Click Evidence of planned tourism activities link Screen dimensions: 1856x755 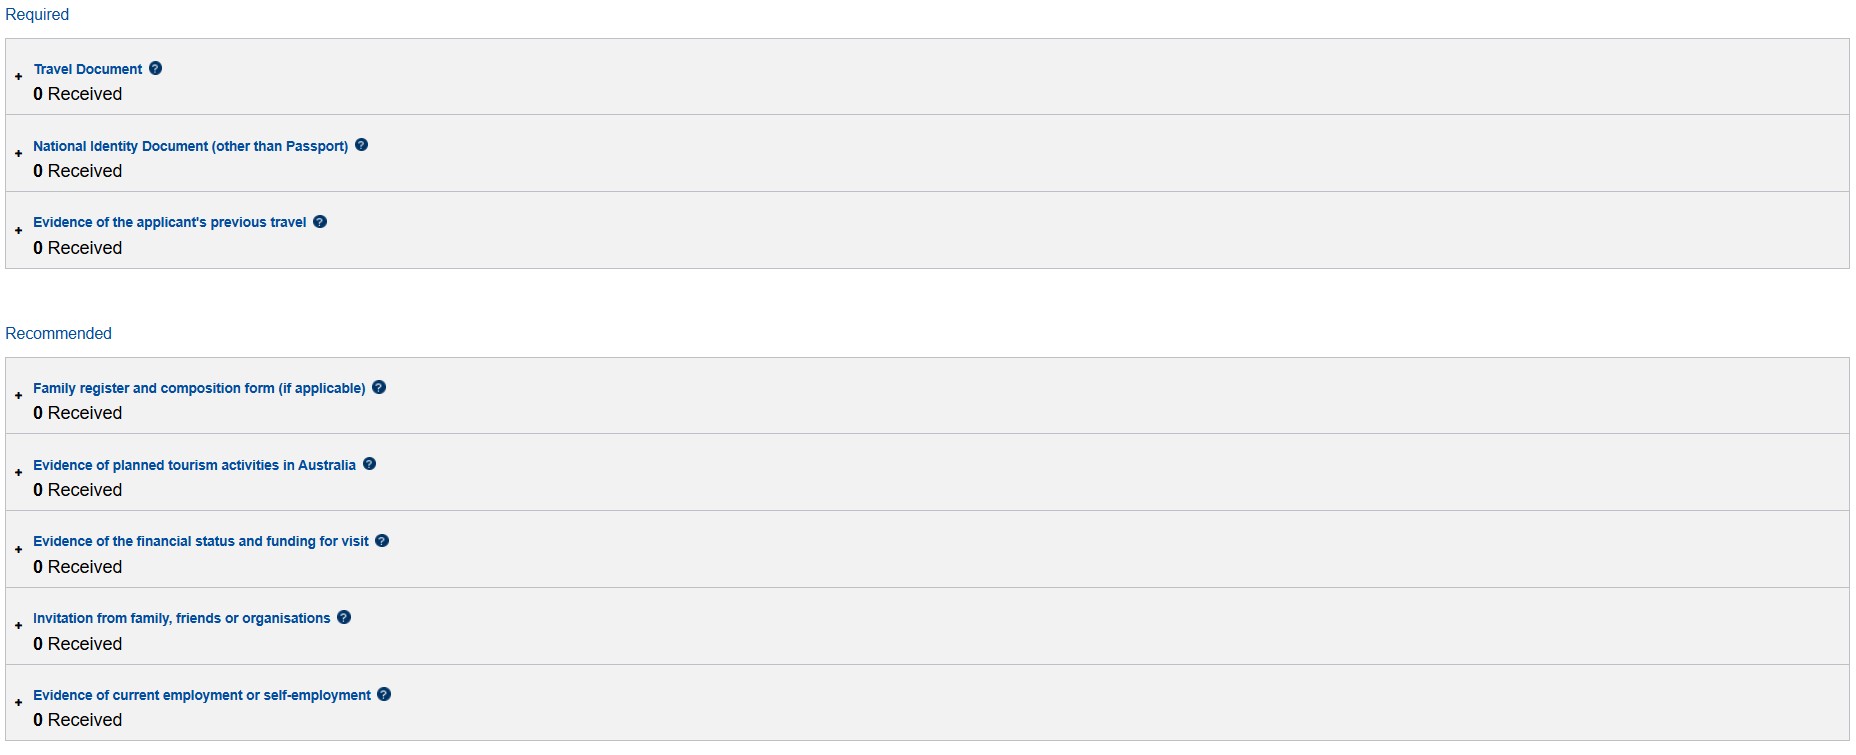(194, 465)
